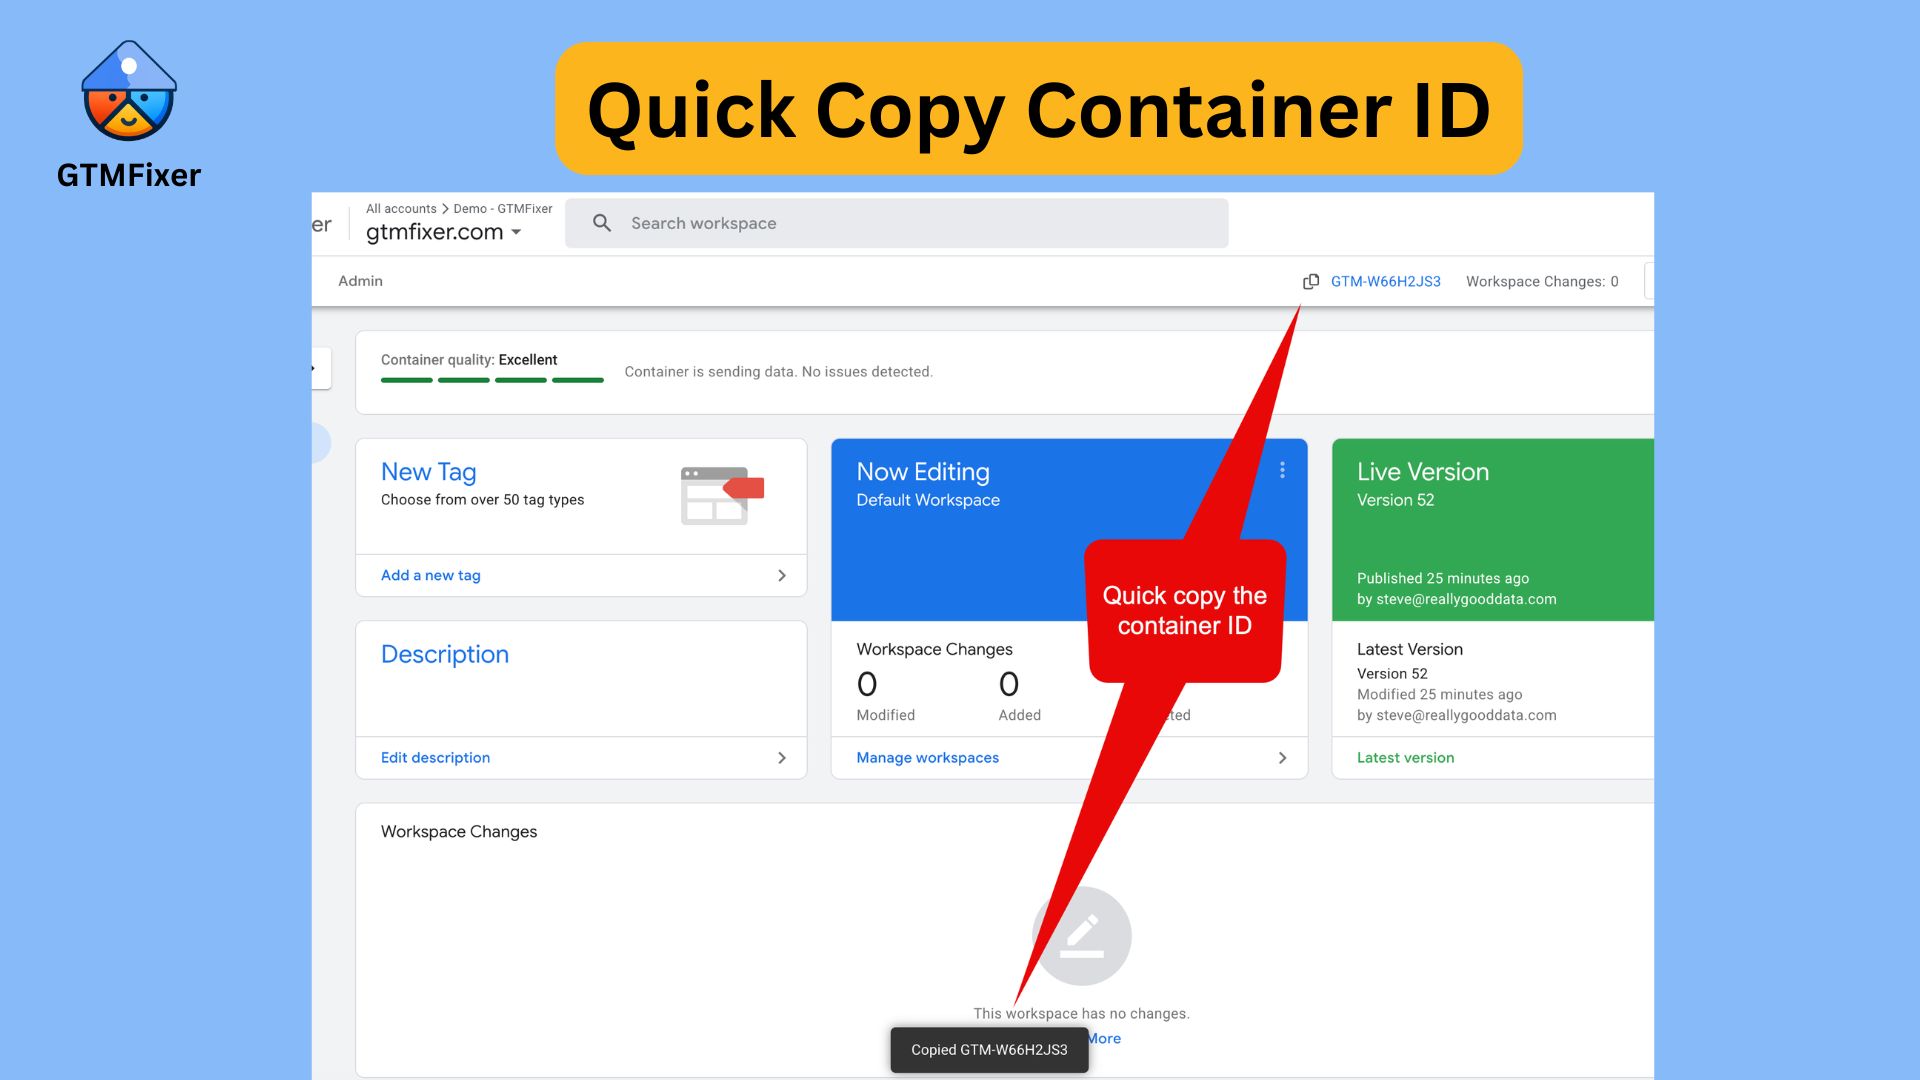Screen dimensions: 1920x1080
Task: Click the New Tag illustration icon
Action: (x=722, y=495)
